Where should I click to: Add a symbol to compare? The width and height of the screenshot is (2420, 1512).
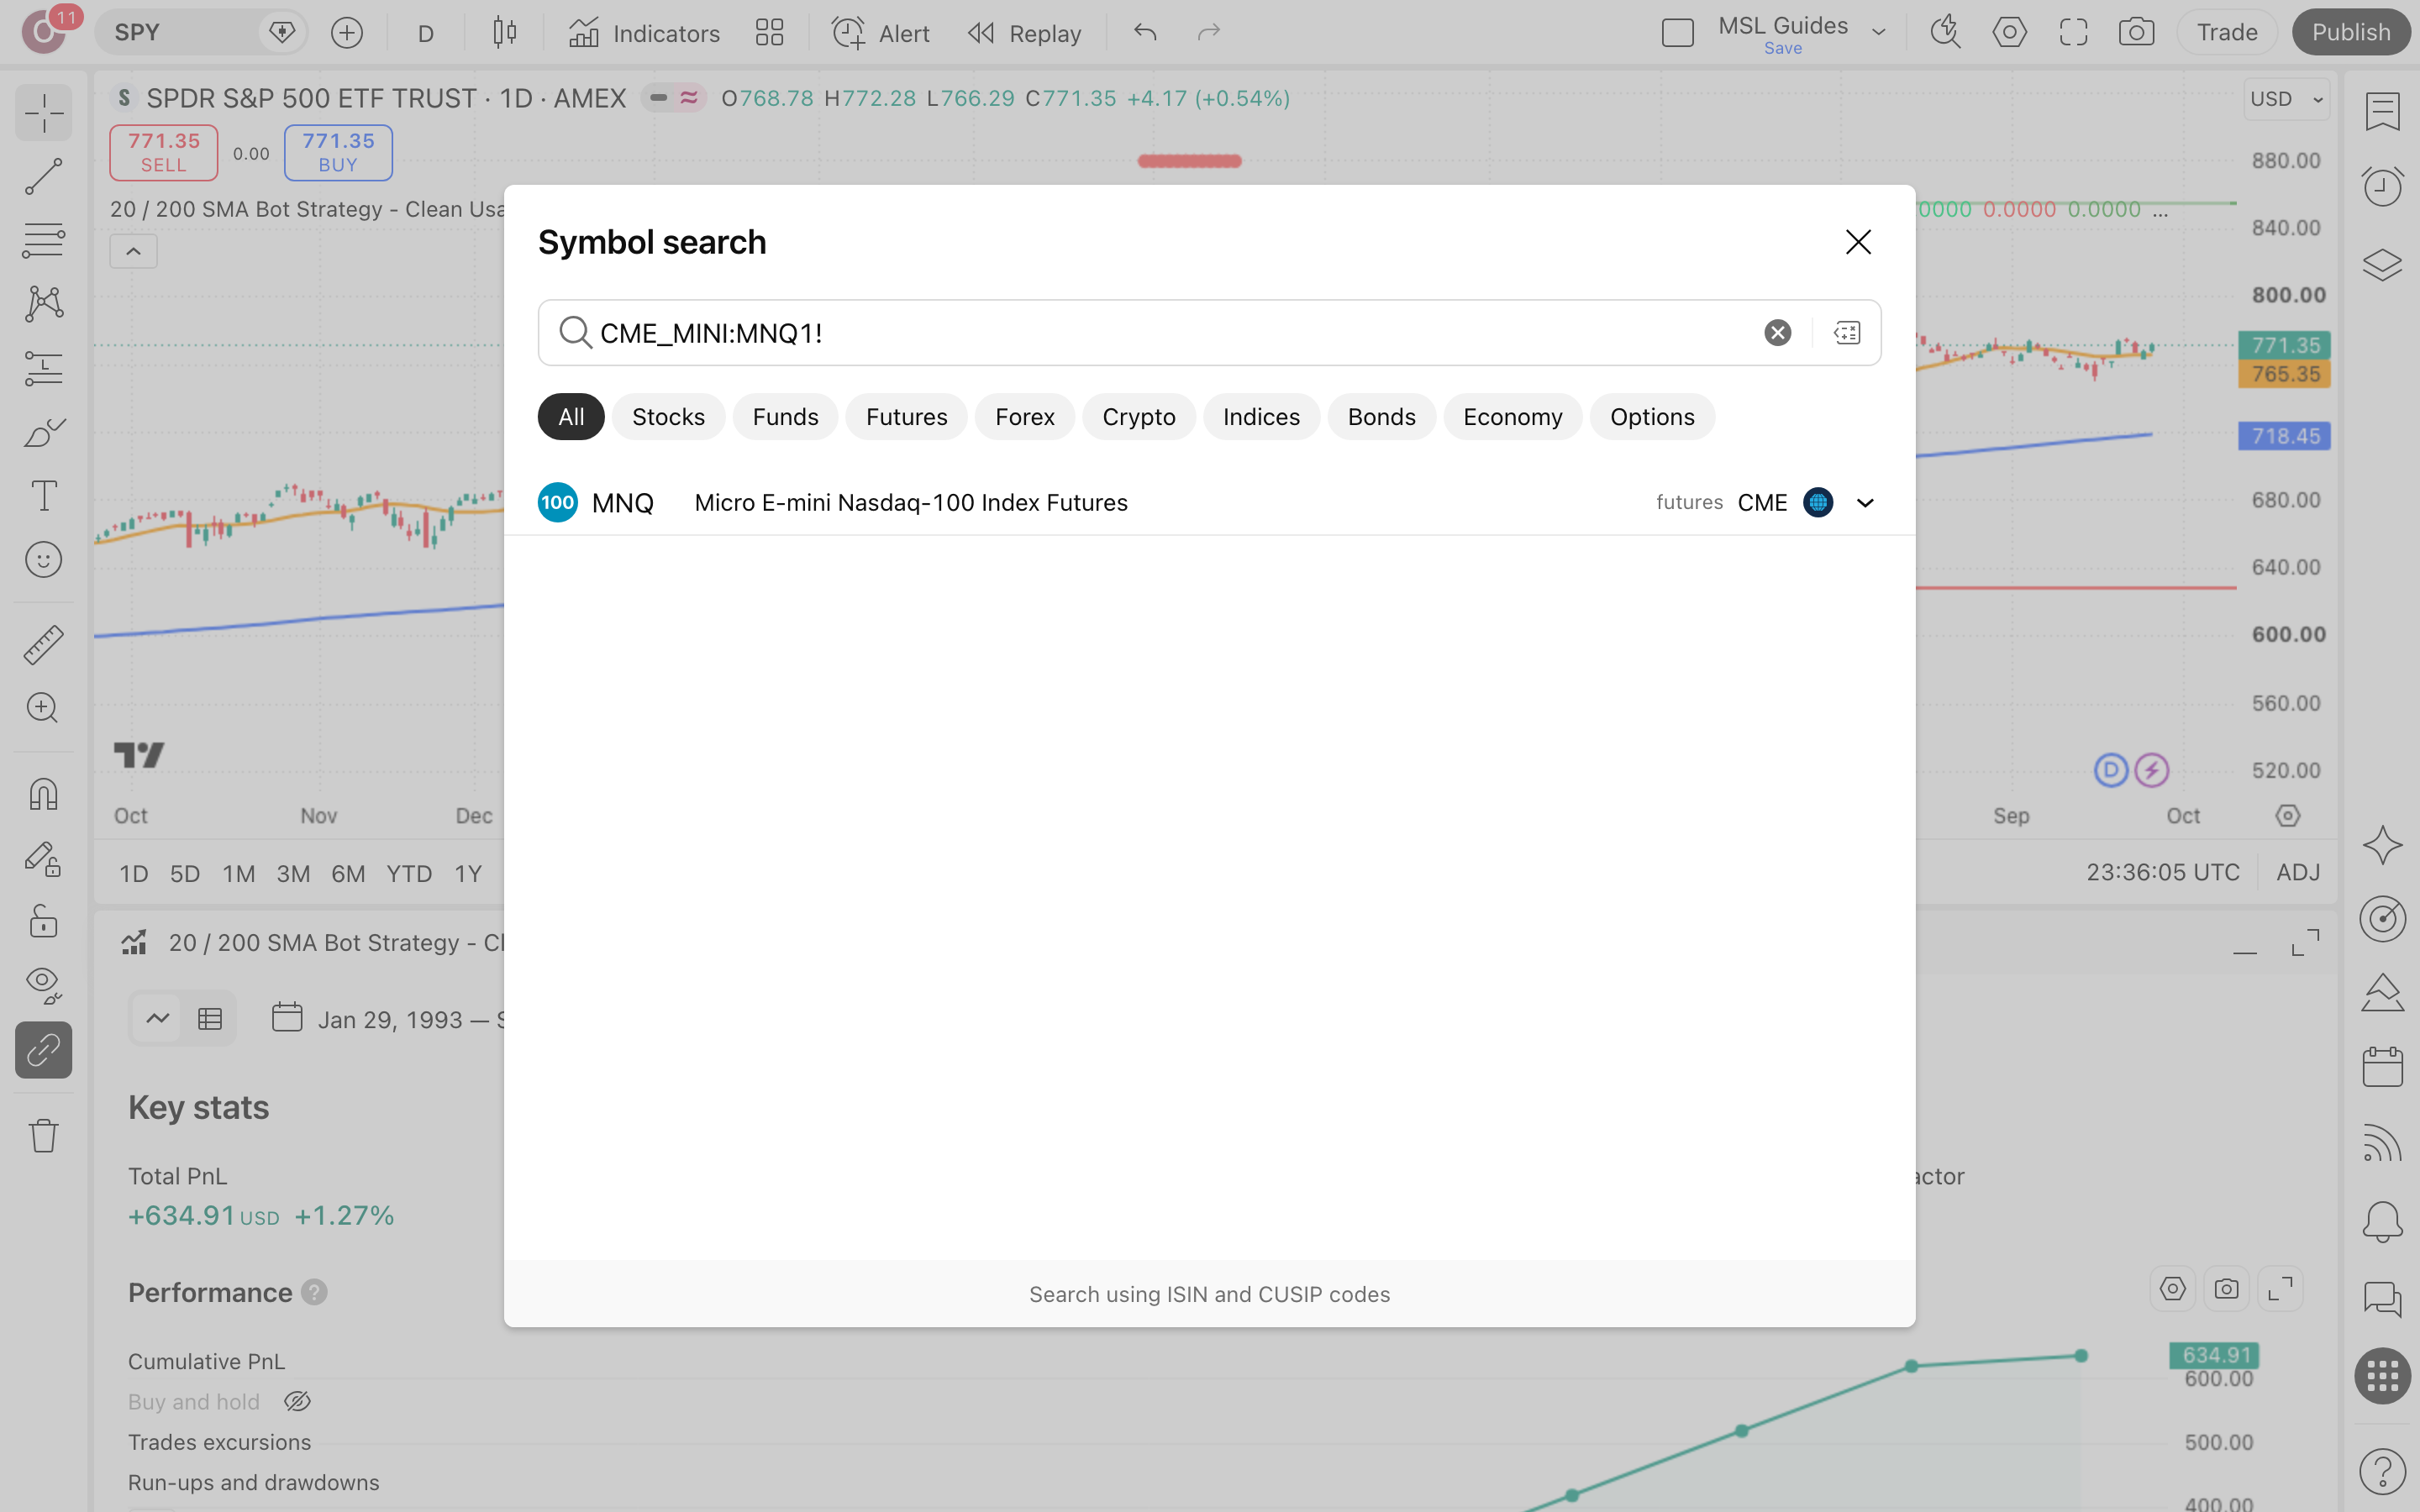[347, 33]
